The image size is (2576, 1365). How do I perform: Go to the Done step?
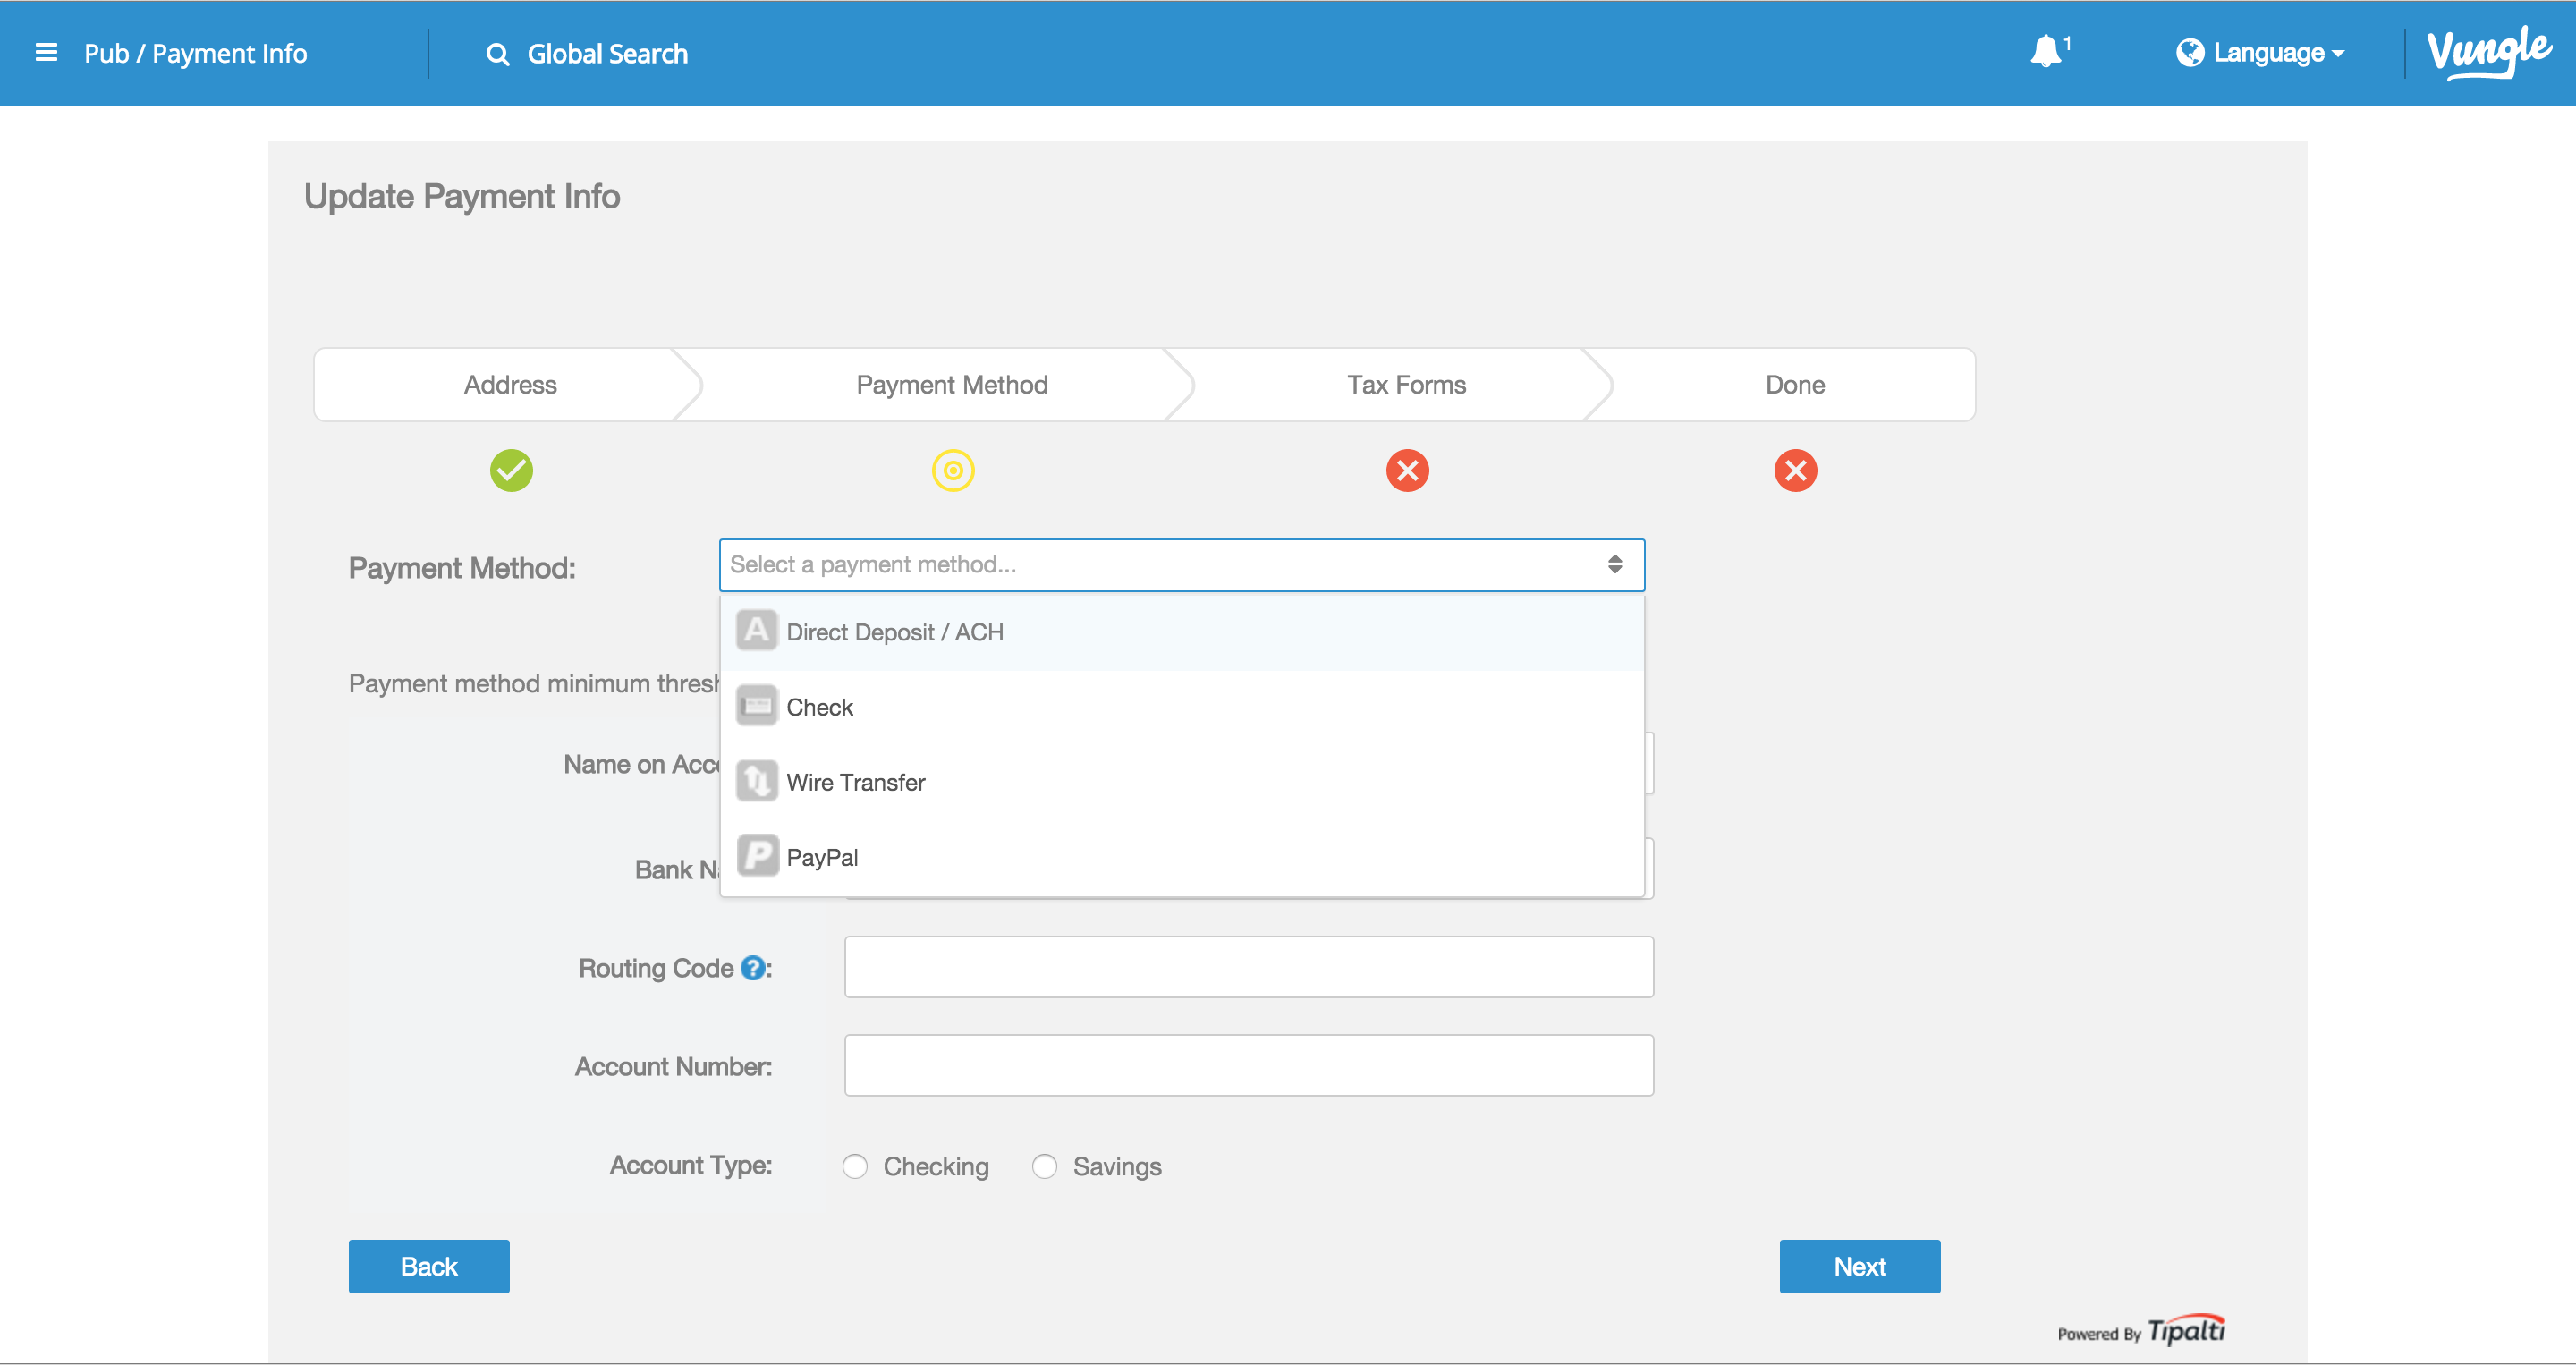[x=1795, y=385]
